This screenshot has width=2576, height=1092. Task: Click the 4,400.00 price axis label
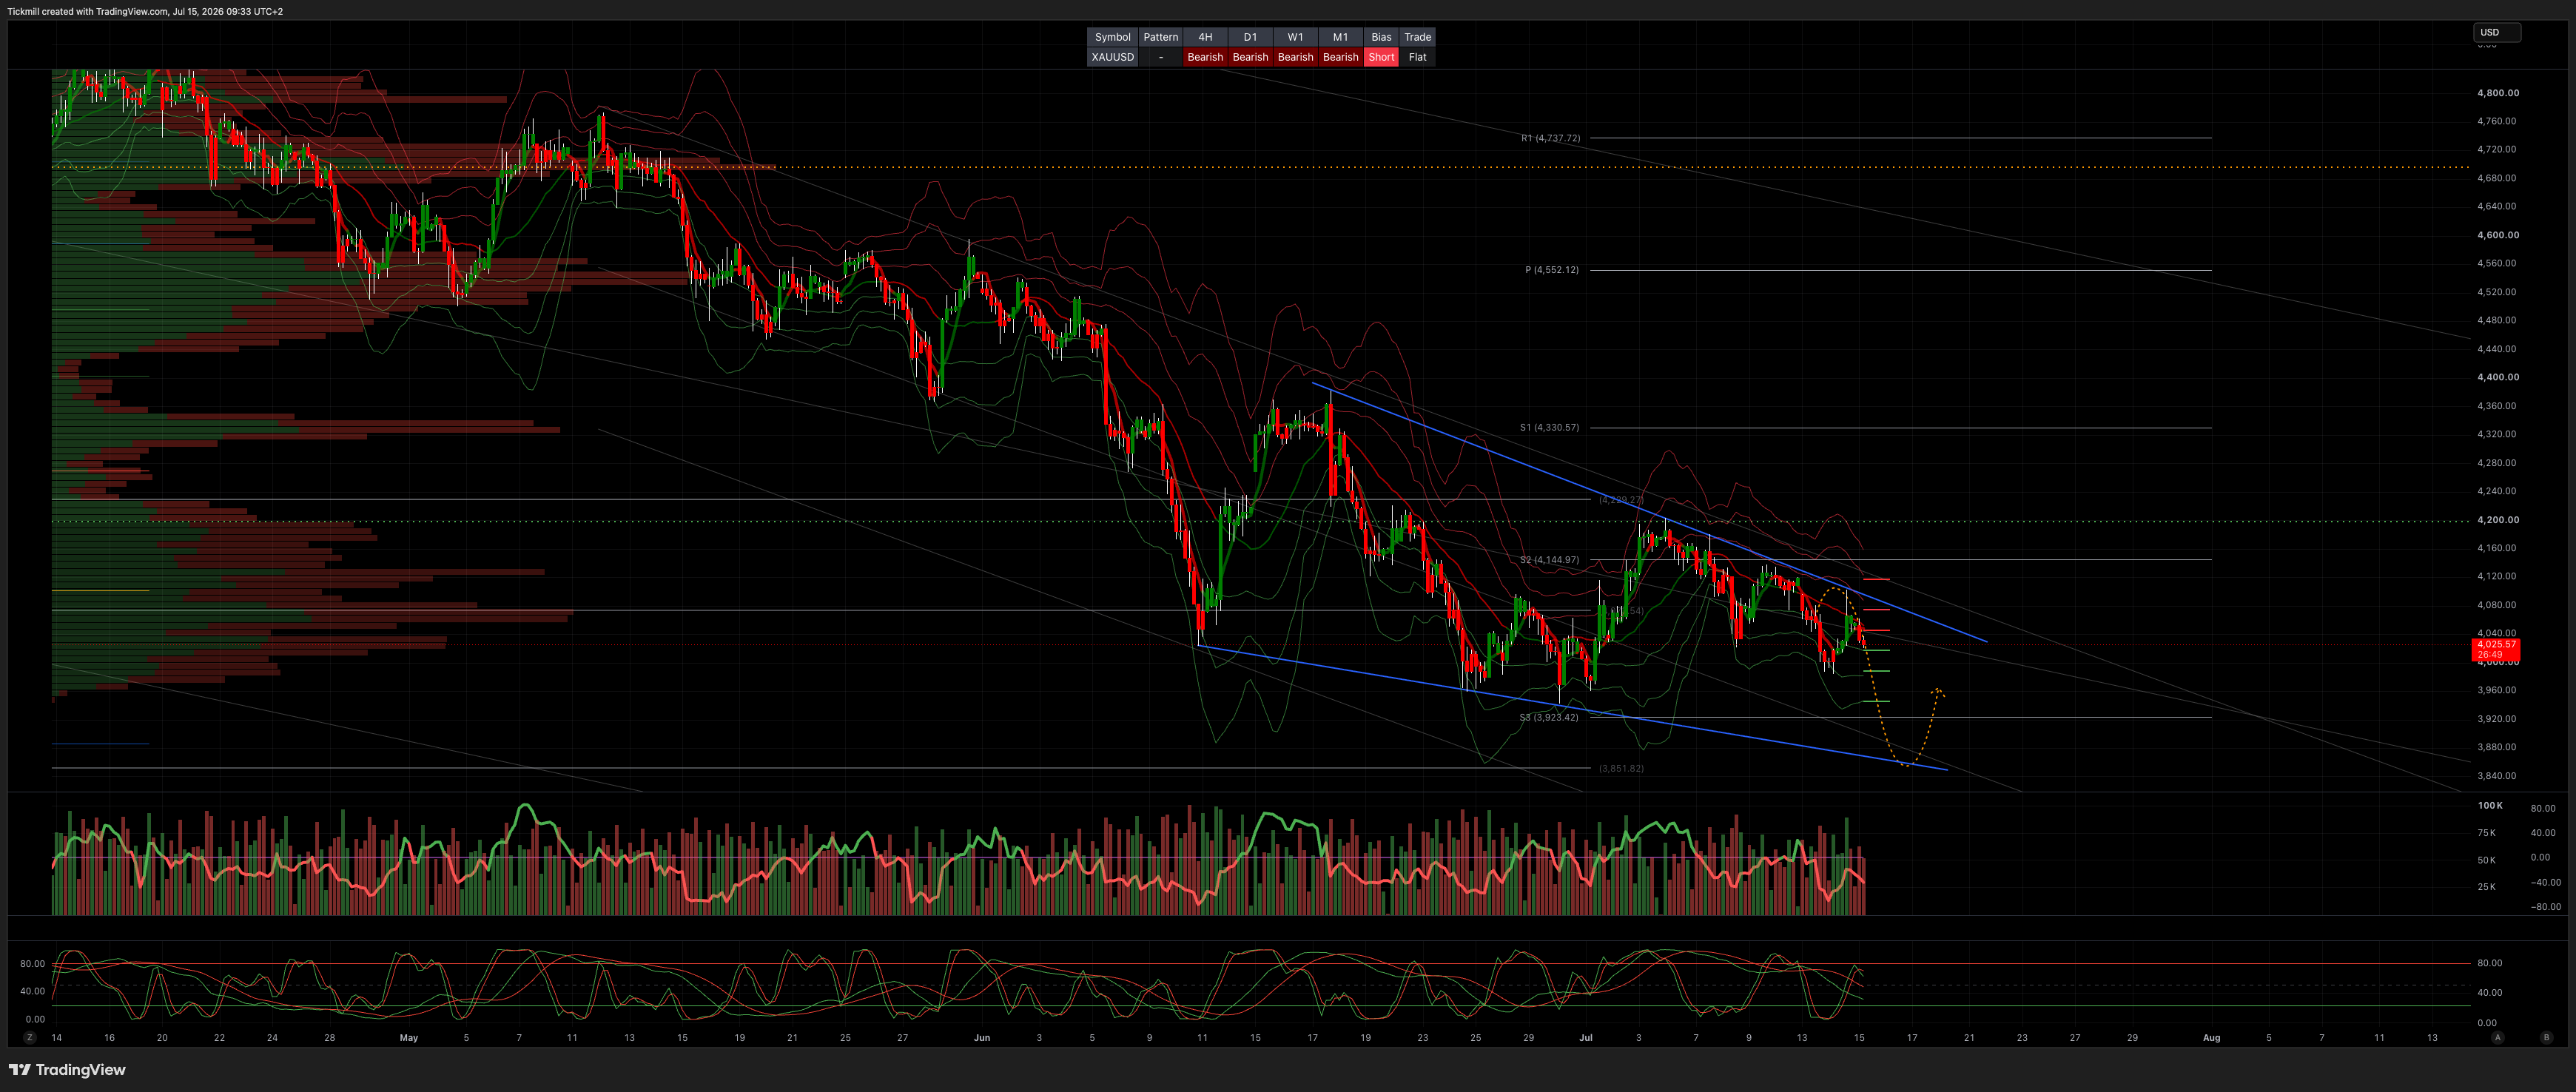click(x=2498, y=377)
